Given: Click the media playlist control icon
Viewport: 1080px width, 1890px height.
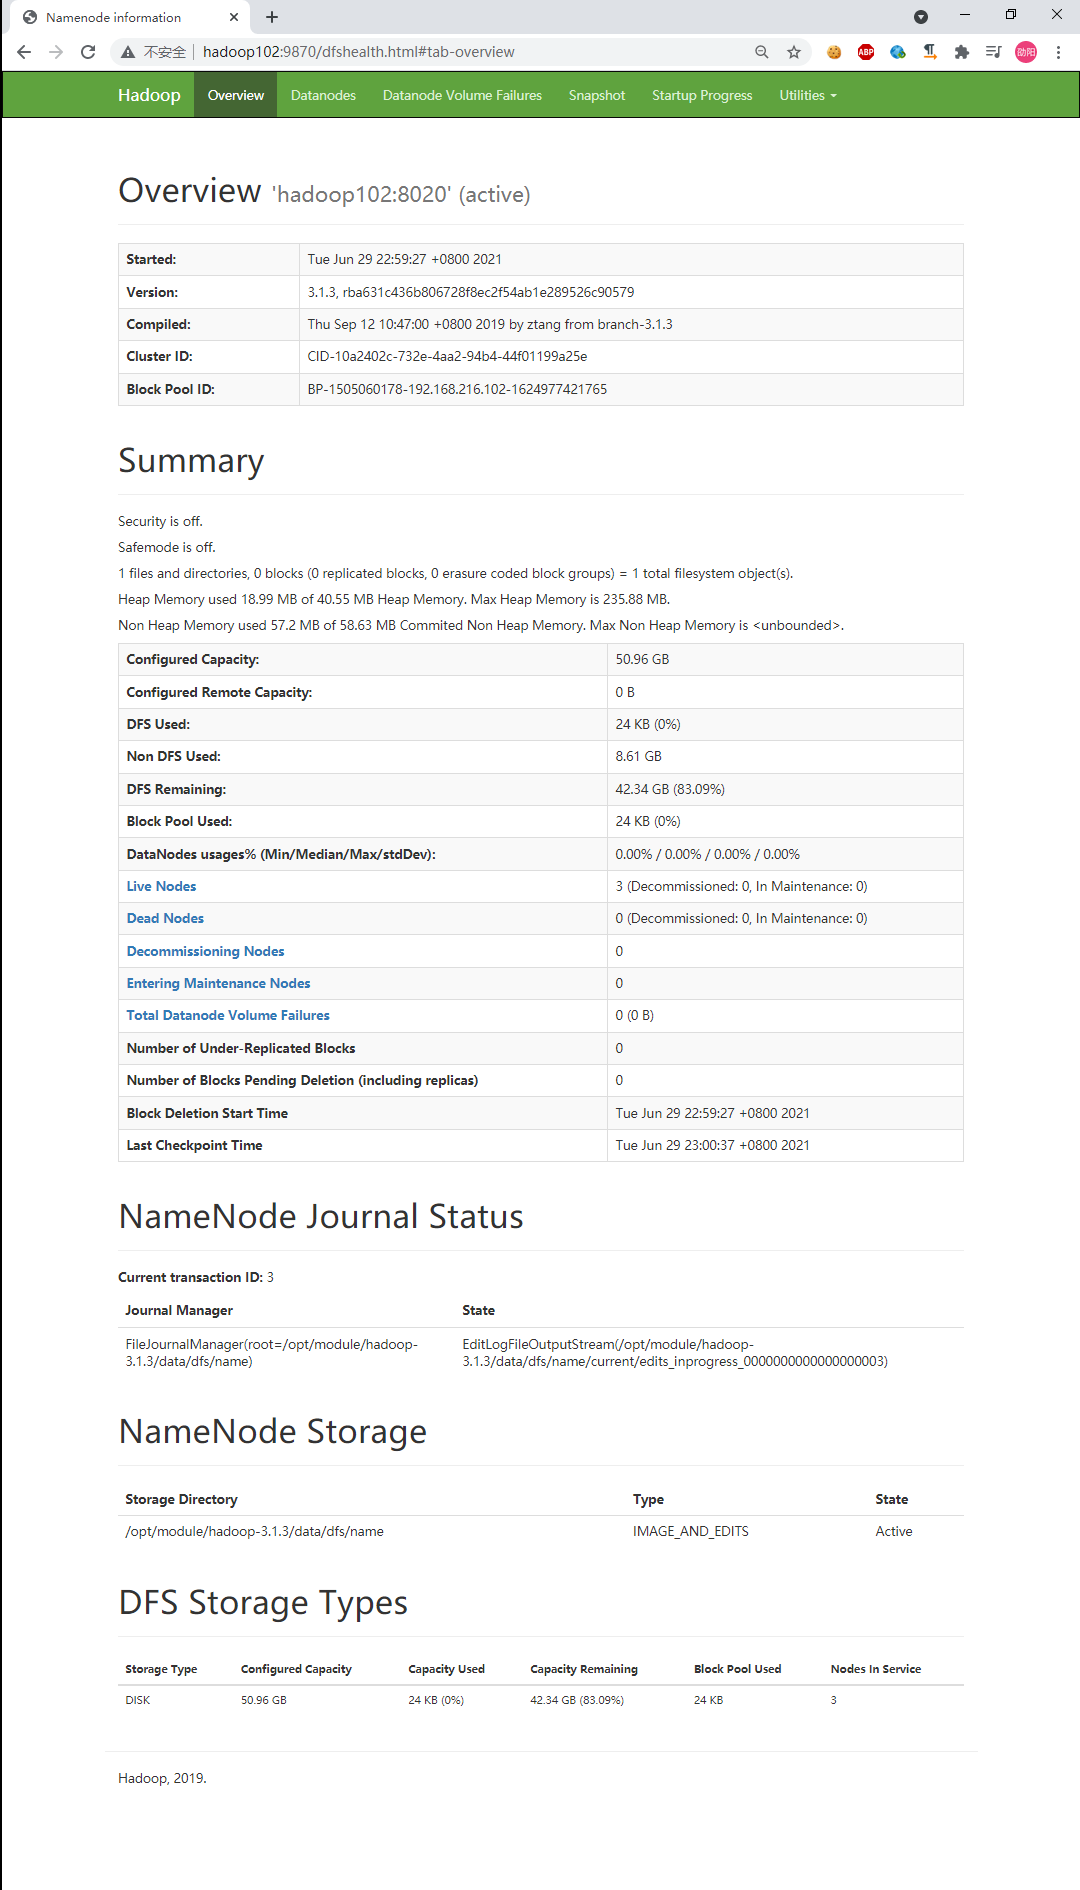Looking at the screenshot, I should point(993,52).
